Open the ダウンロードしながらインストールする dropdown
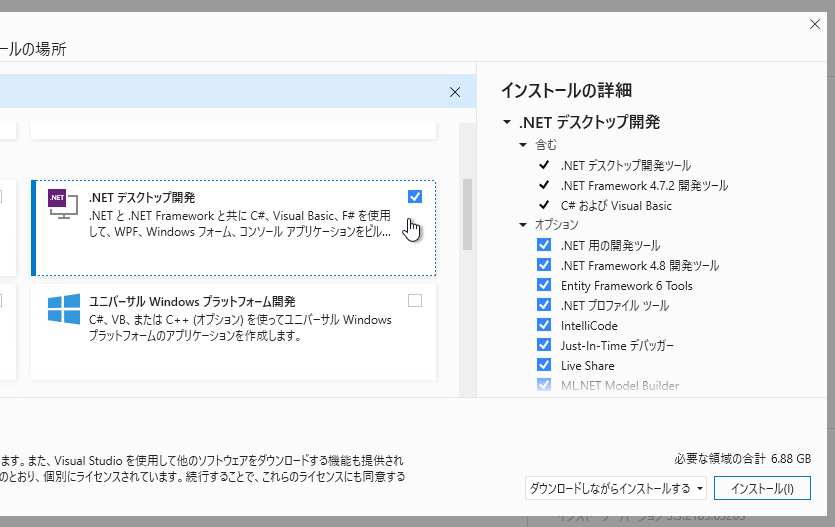Image resolution: width=835 pixels, height=527 pixels. click(616, 488)
